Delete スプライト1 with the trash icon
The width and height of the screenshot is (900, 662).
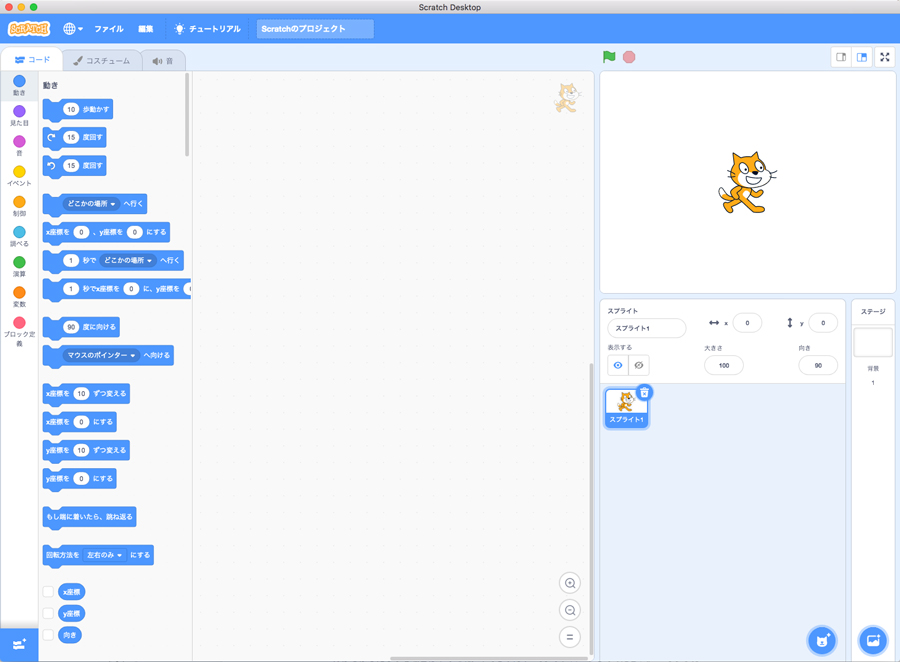click(645, 393)
